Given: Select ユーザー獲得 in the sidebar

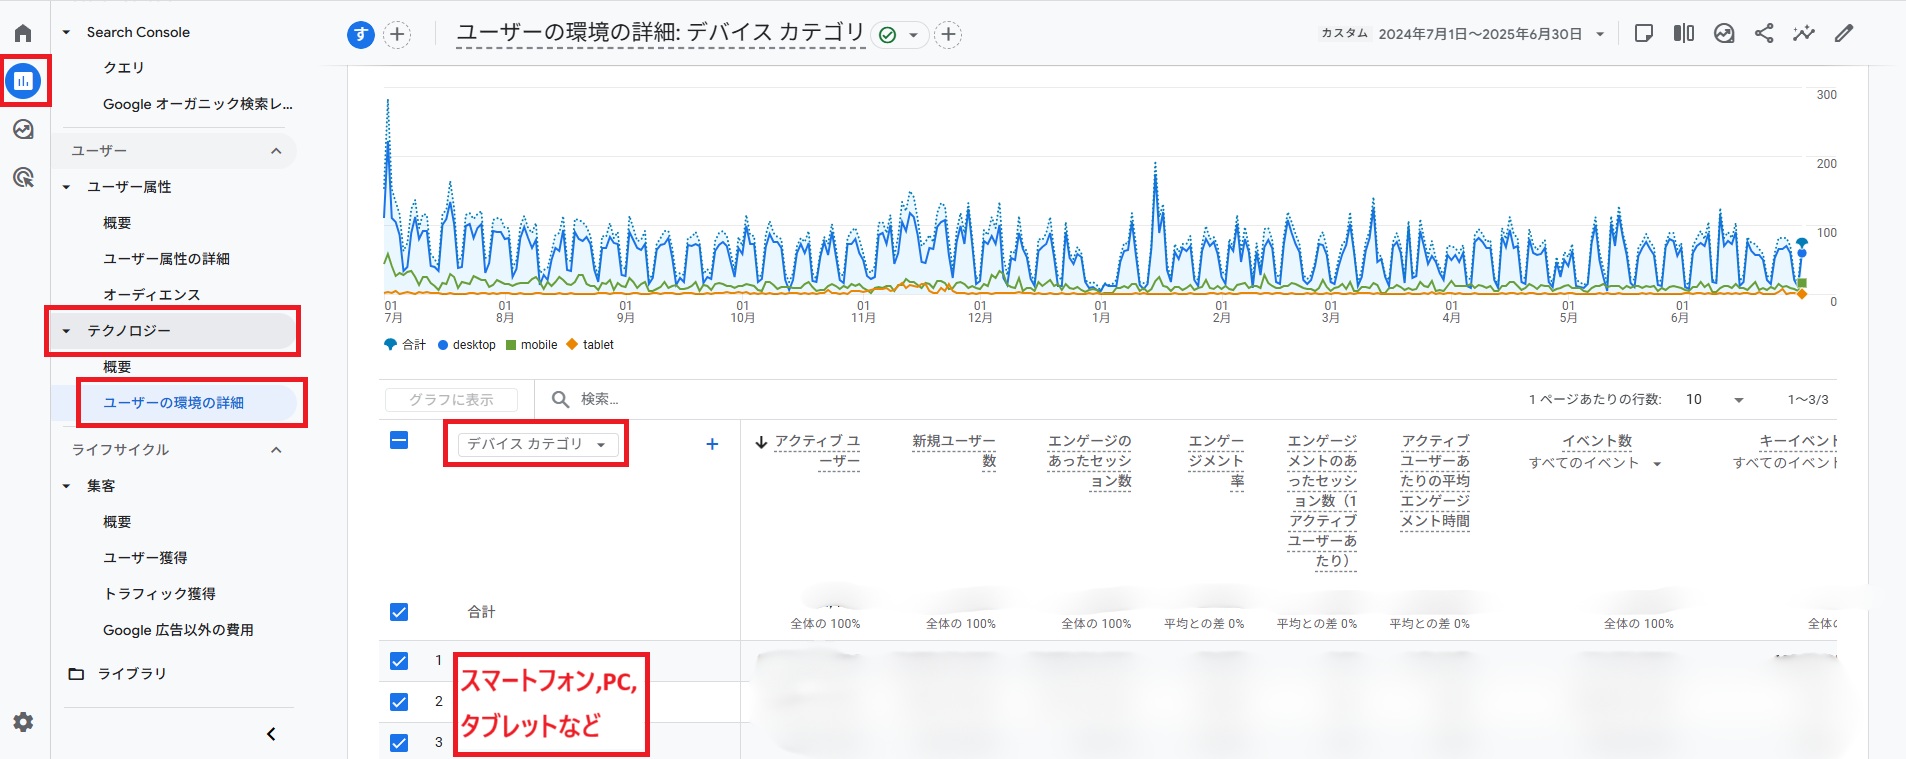Looking at the screenshot, I should tap(145, 558).
